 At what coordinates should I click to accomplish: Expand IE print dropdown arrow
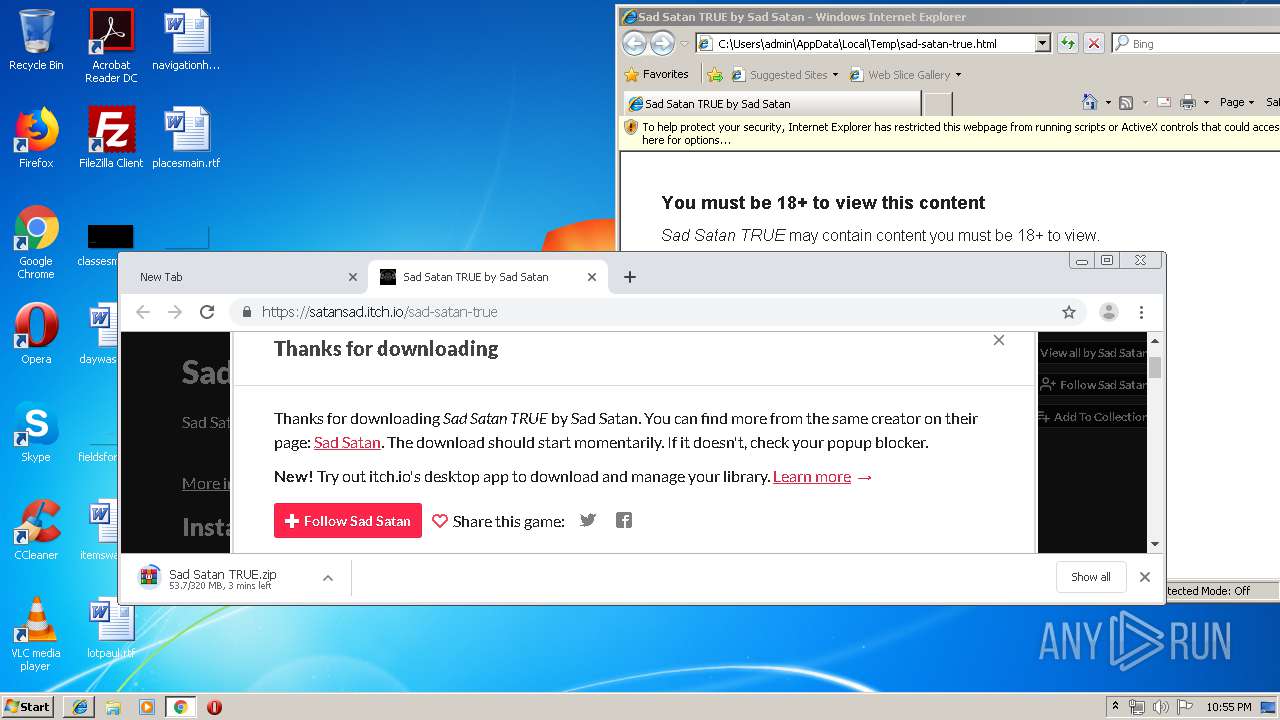pos(1206,102)
